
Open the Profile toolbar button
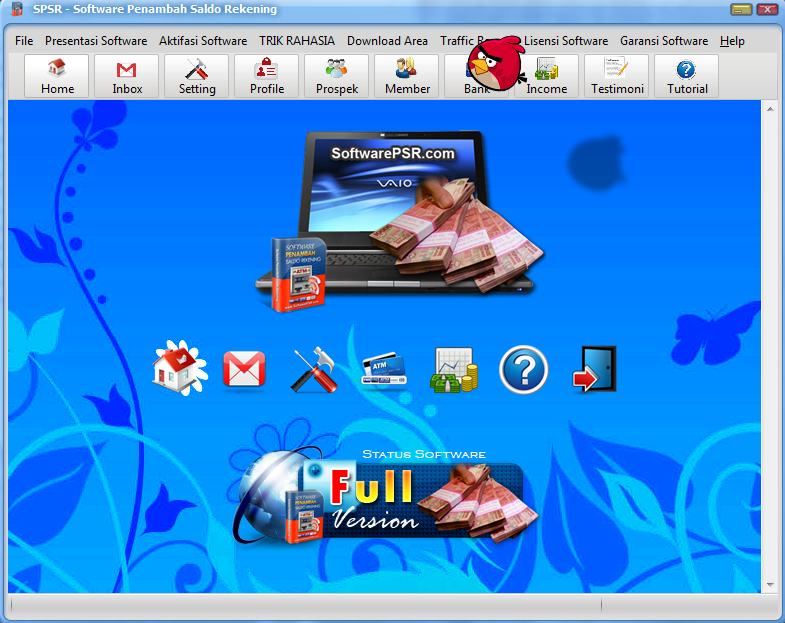click(267, 76)
